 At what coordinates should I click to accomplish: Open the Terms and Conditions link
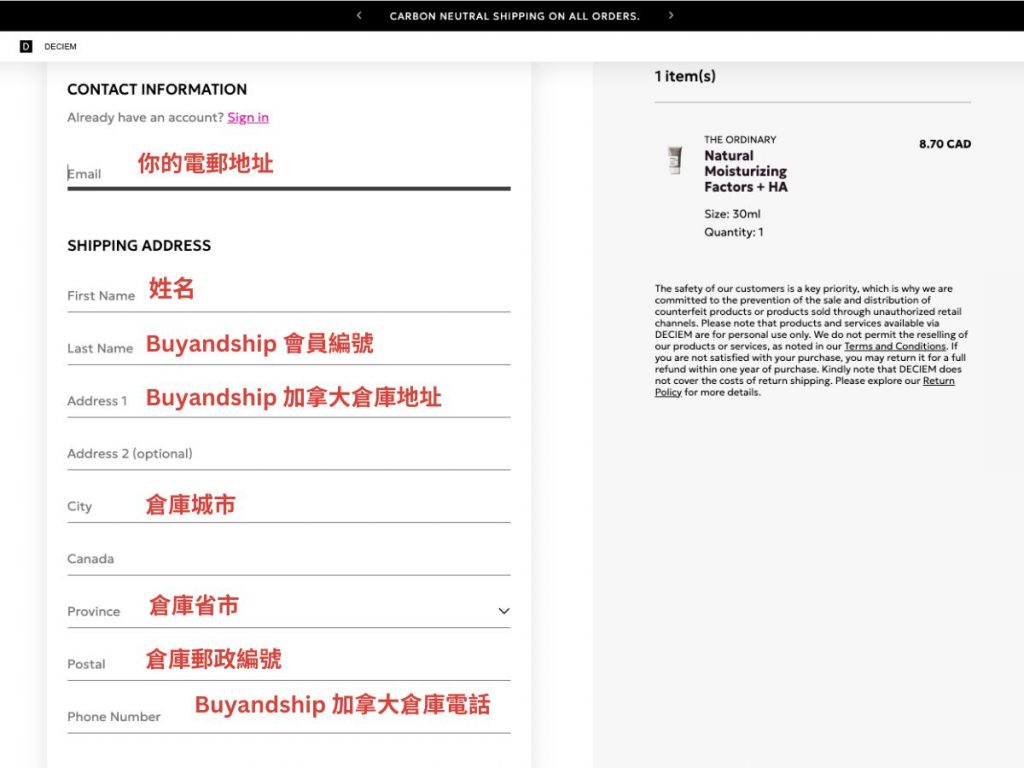(x=894, y=346)
